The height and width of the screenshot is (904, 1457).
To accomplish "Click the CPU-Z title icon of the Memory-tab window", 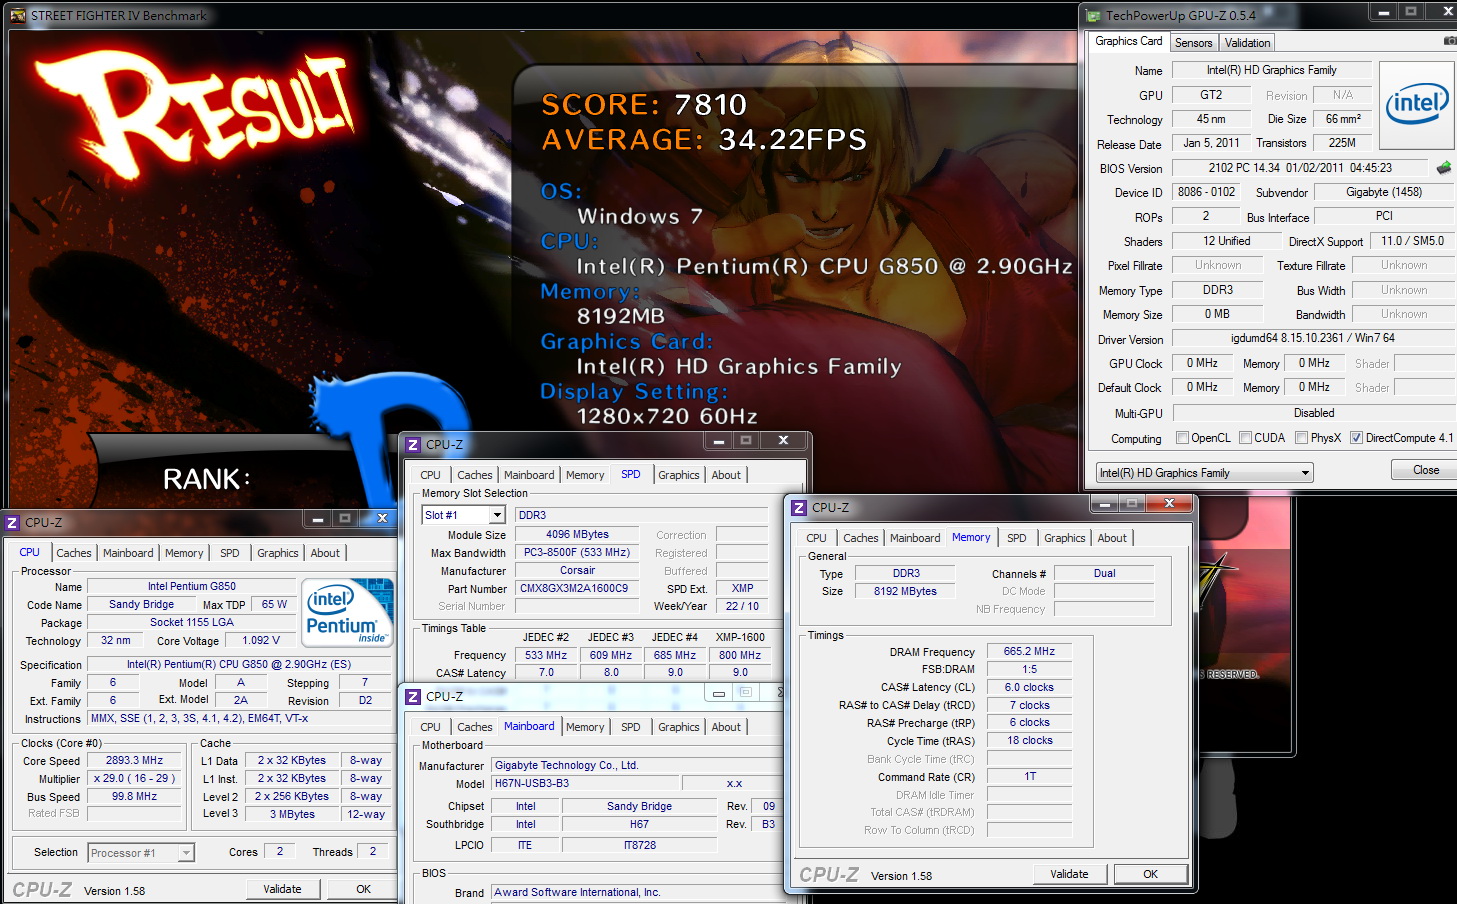I will (x=799, y=507).
